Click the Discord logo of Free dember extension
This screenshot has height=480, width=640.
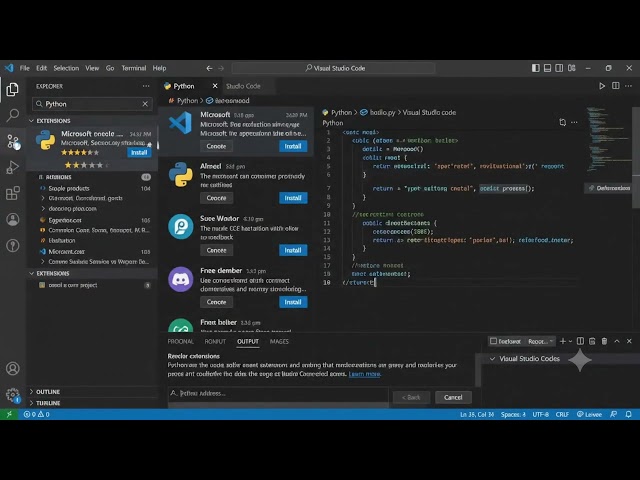tap(180, 279)
